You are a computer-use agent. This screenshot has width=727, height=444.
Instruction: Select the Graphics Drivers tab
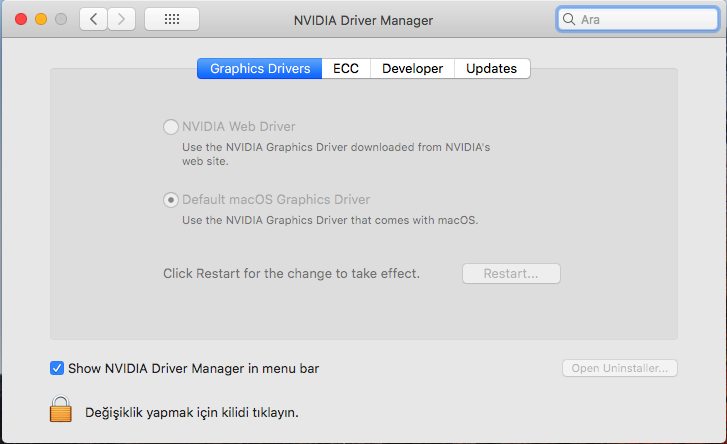click(260, 69)
